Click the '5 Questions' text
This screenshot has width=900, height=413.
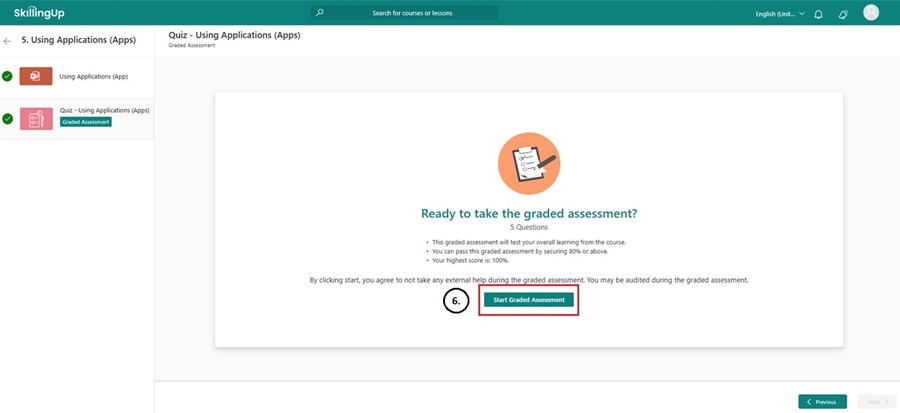(529, 227)
